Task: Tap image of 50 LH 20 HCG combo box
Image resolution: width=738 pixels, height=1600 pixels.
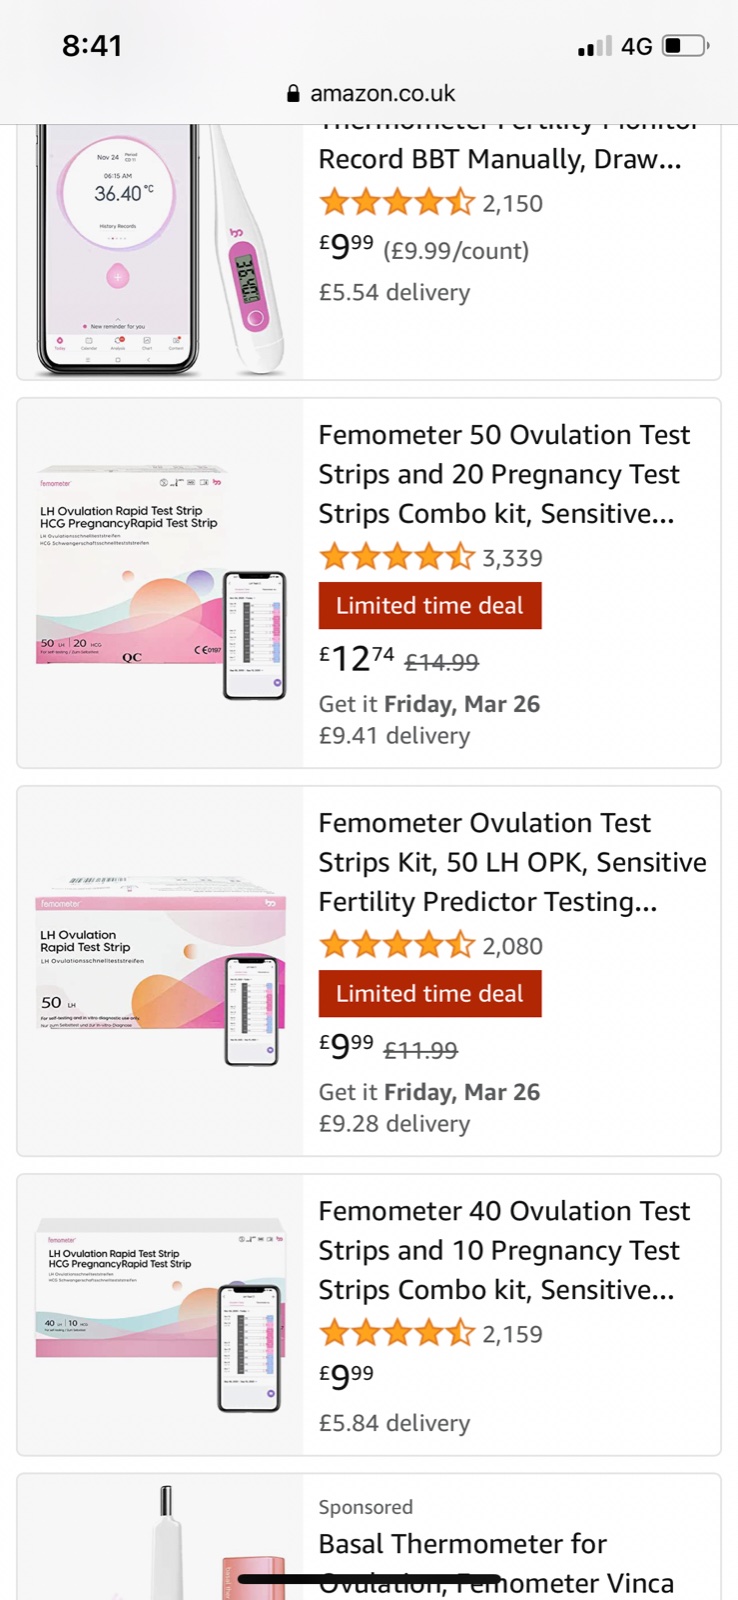Action: click(x=160, y=582)
